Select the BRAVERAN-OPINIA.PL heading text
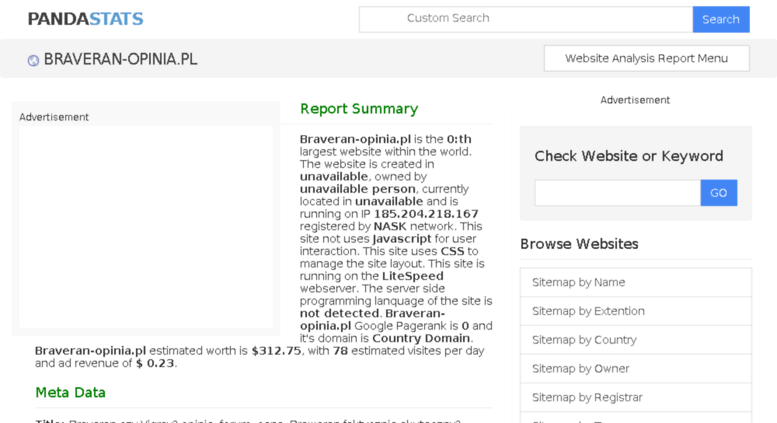Viewport: 777px width, 423px height. click(120, 59)
